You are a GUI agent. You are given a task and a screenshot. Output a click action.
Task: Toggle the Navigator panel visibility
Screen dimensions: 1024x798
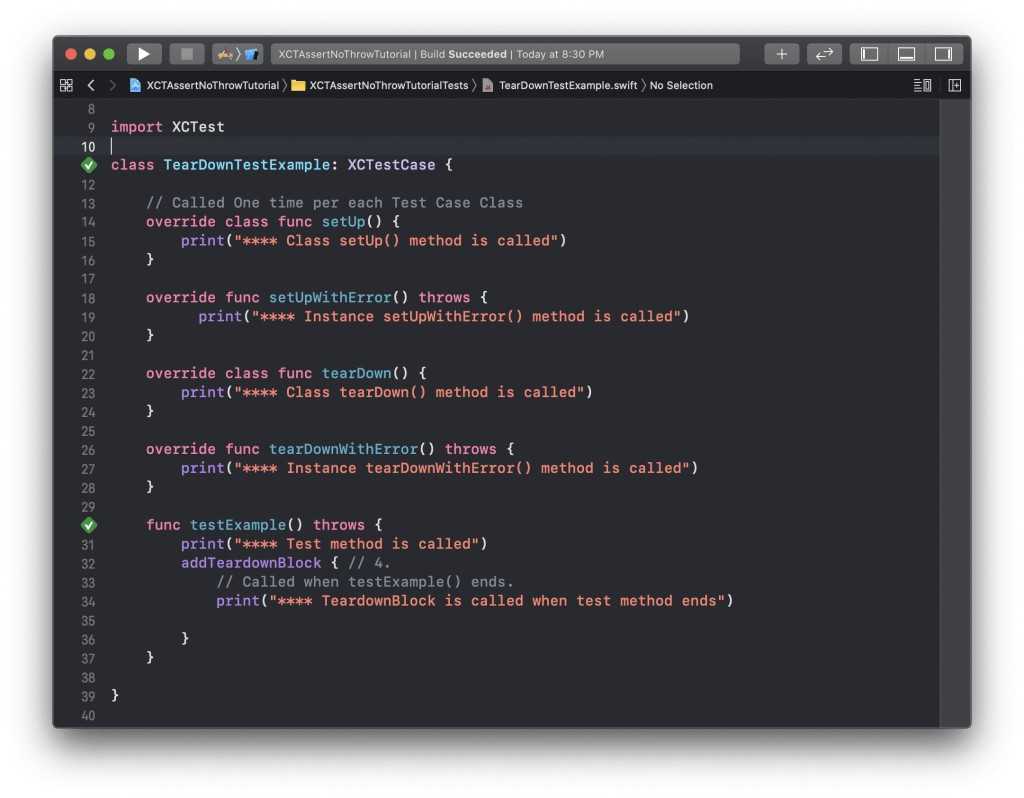tap(869, 54)
